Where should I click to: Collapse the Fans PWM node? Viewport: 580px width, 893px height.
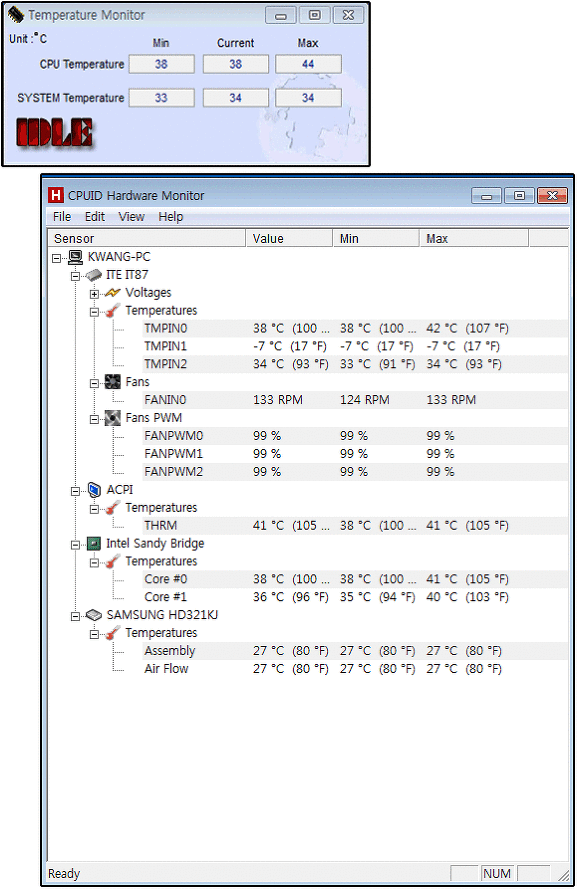[94, 419]
